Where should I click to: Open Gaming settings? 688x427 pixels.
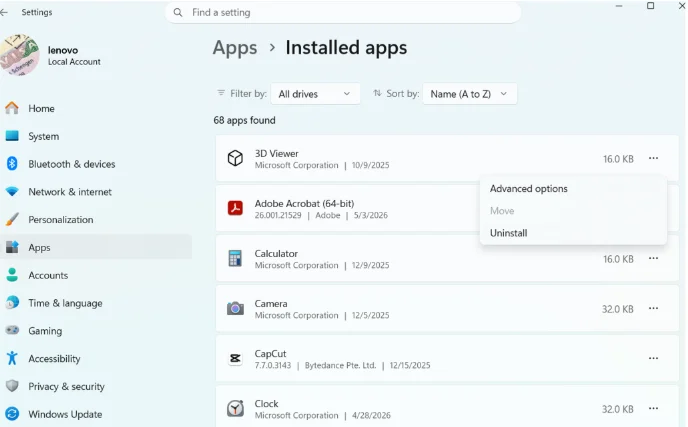click(96, 331)
